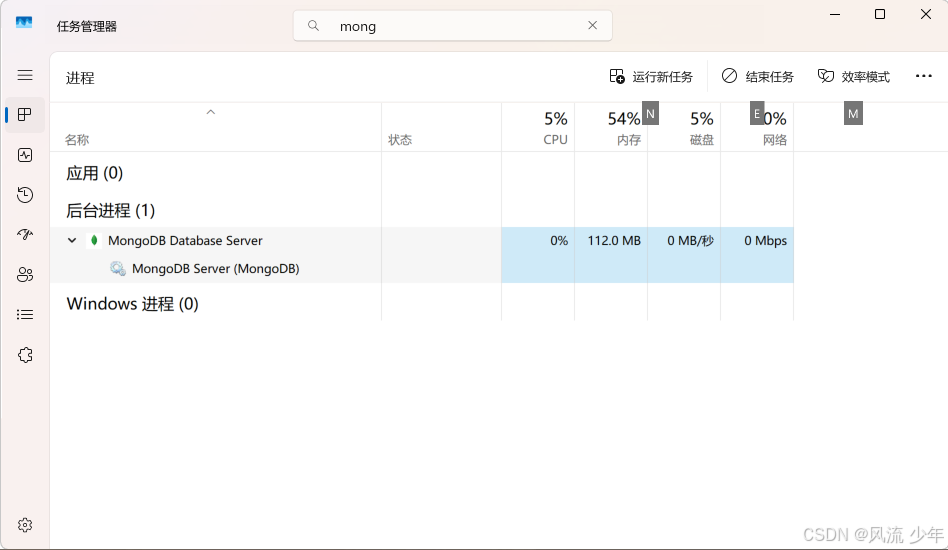
Task: Click the Background processes (1) group header
Action: pyautogui.click(x=110, y=210)
